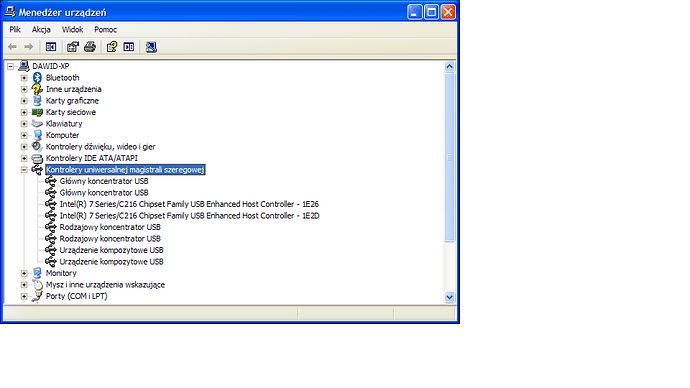
Task: Expand the Bluetooth node
Action: [24, 77]
